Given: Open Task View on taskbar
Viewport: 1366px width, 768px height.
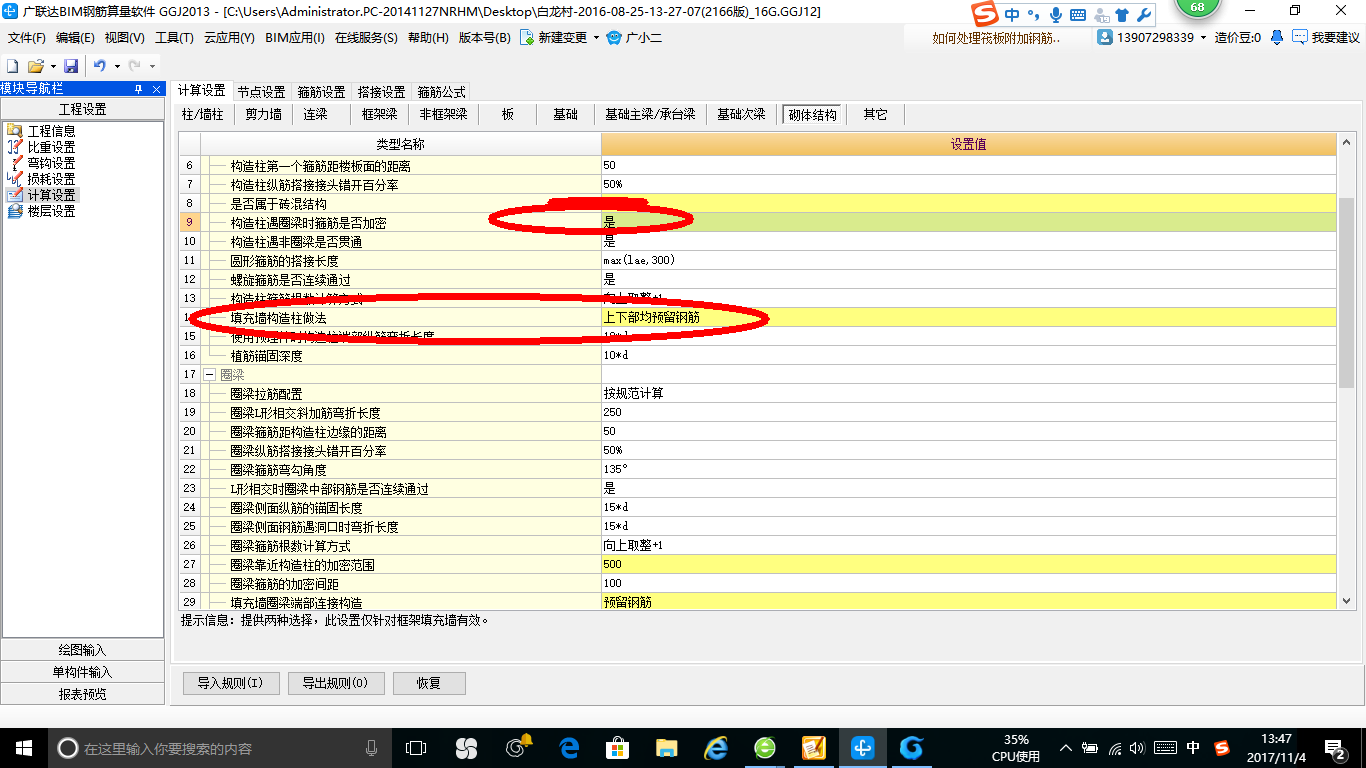Looking at the screenshot, I should pos(416,747).
